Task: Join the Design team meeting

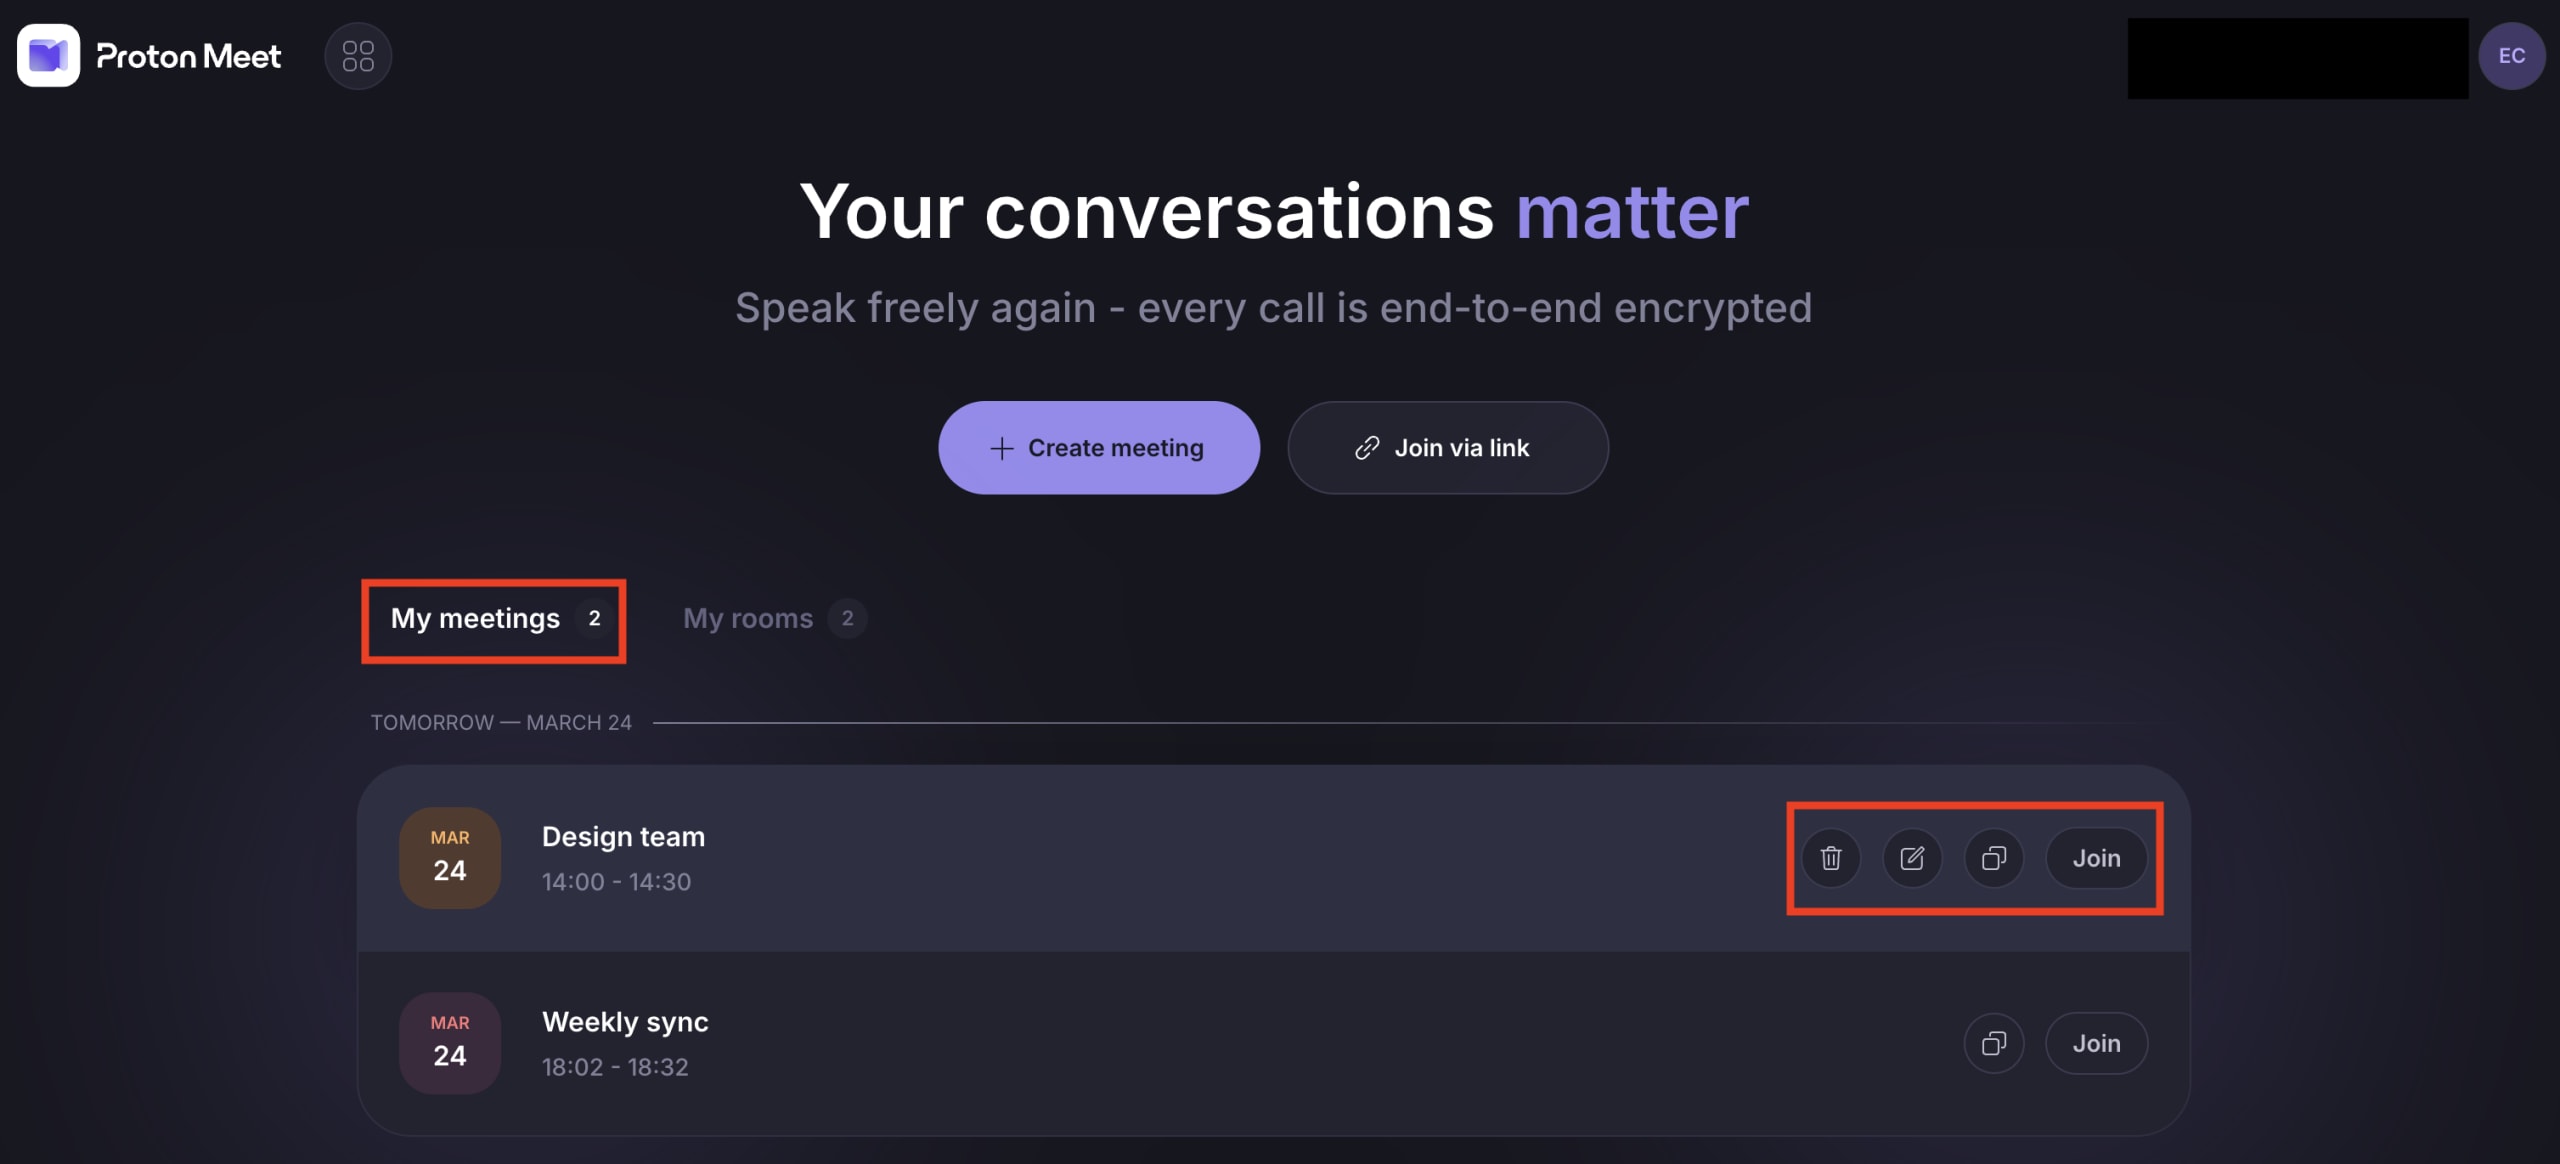Action: coord(2096,858)
